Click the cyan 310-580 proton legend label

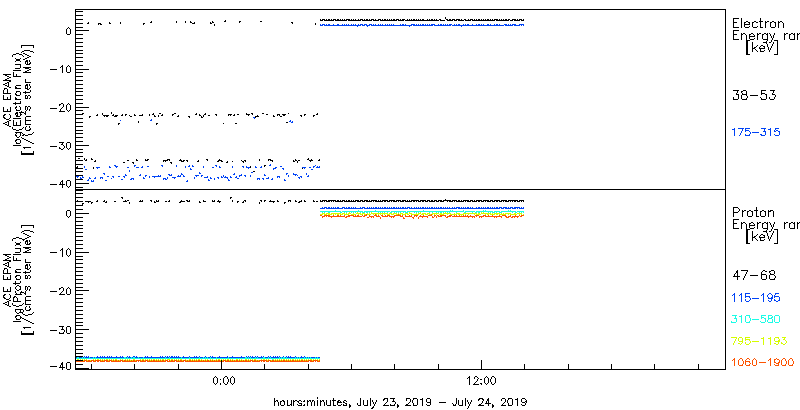coord(756,320)
